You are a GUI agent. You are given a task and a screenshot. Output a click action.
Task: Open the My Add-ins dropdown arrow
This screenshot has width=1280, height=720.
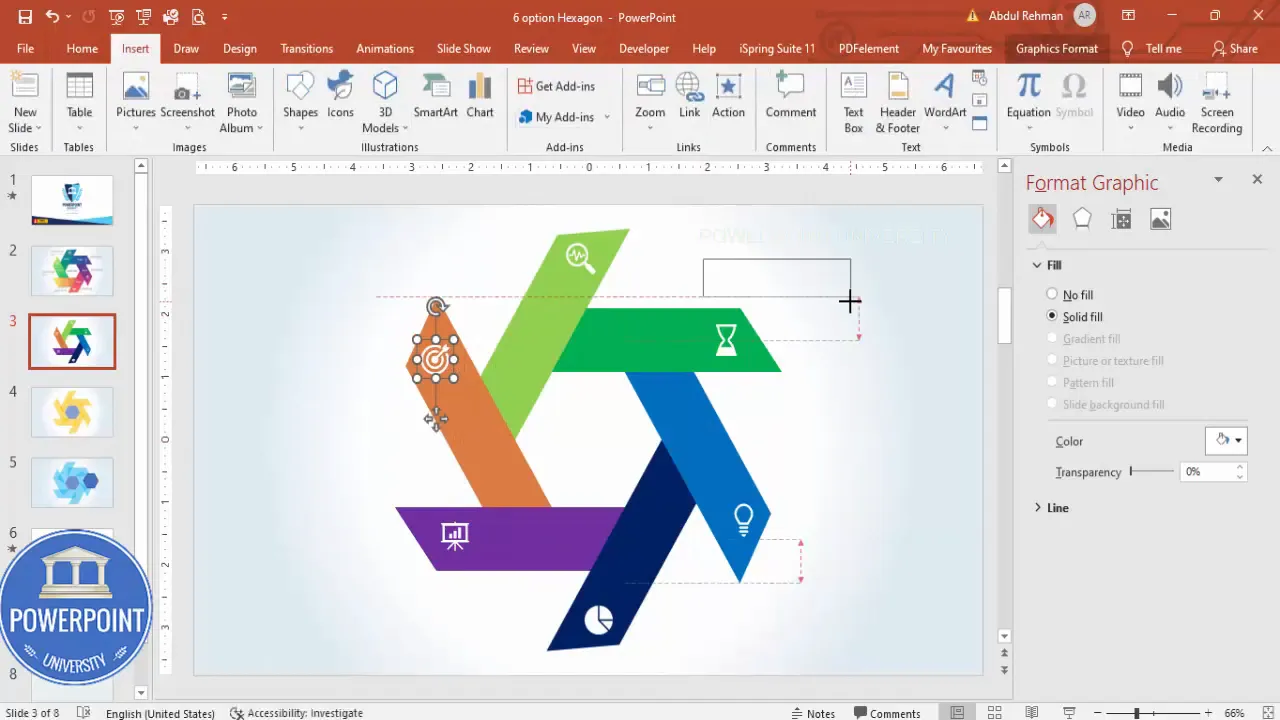[x=607, y=117]
